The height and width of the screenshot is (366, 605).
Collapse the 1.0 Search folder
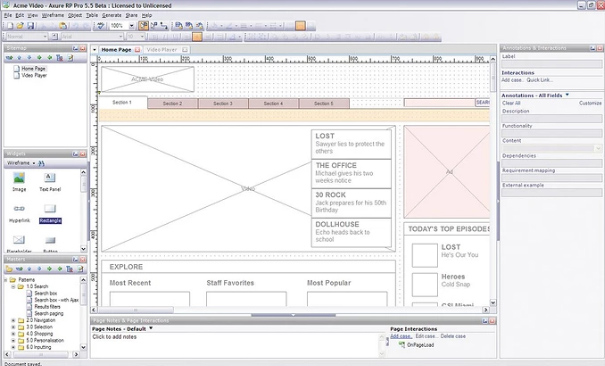point(13,287)
